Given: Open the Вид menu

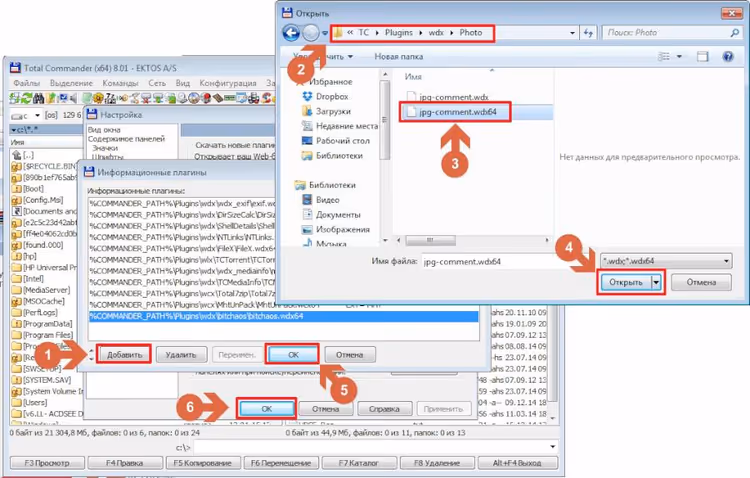Looking at the screenshot, I should point(183,83).
